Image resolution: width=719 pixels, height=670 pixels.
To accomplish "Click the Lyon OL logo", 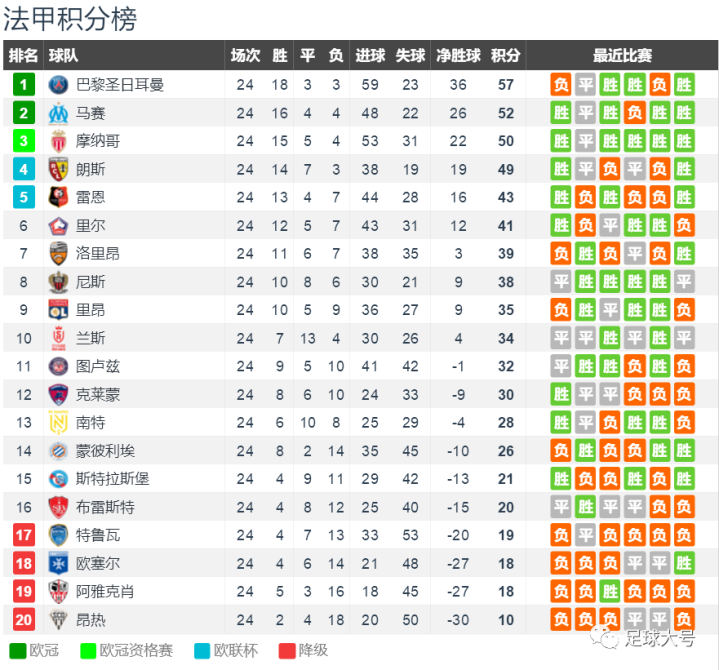I will tap(58, 310).
